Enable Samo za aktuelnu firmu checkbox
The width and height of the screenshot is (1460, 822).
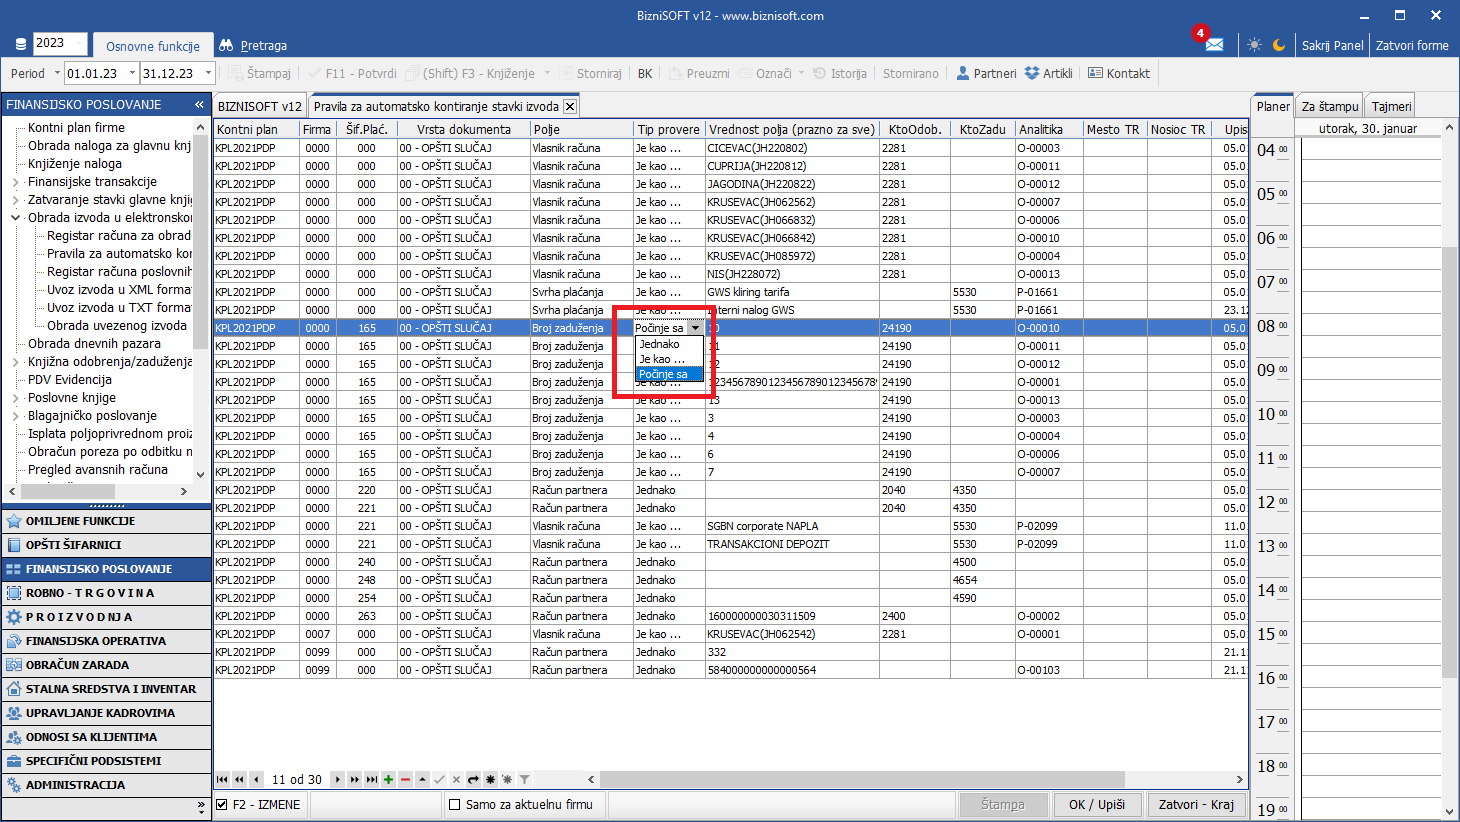pyautogui.click(x=455, y=804)
